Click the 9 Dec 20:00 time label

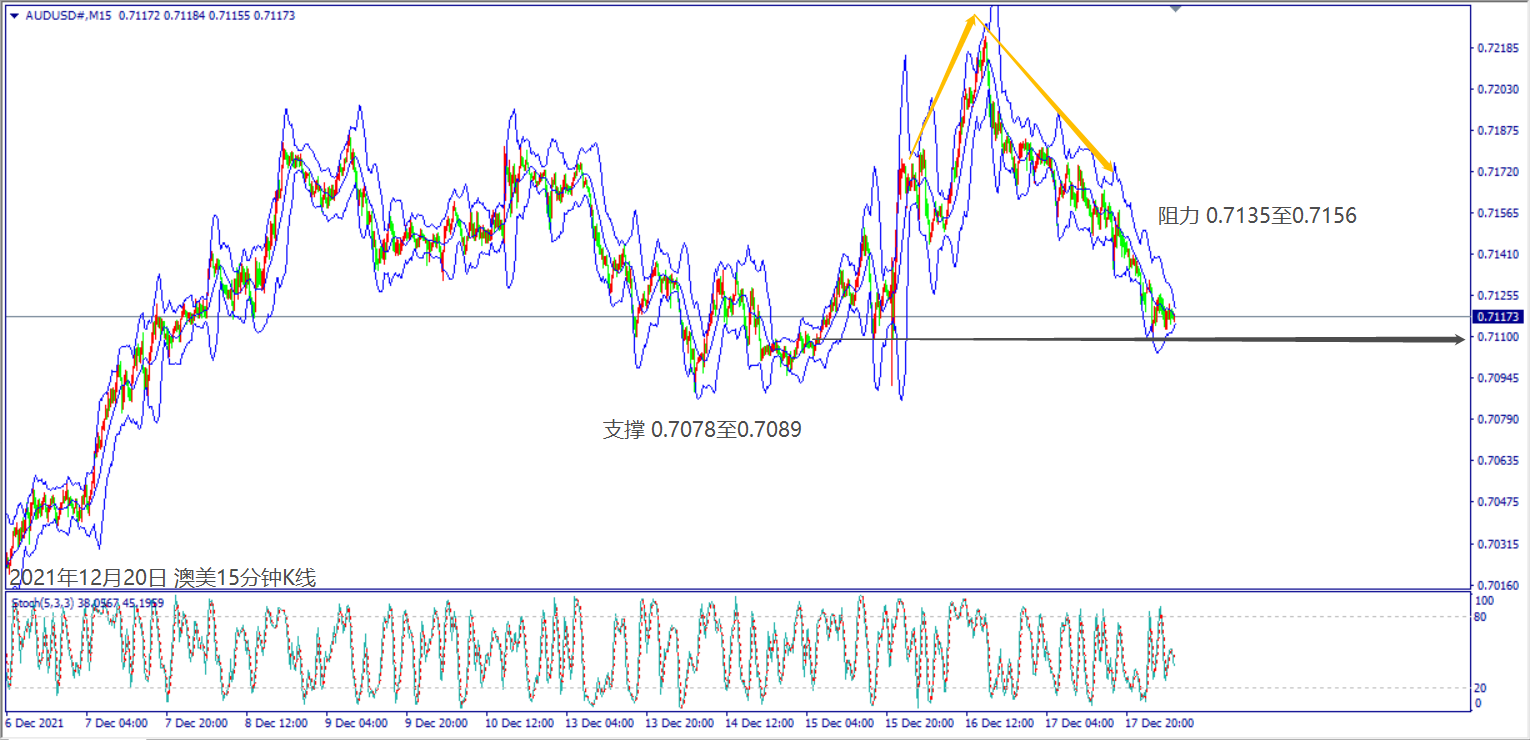click(436, 723)
